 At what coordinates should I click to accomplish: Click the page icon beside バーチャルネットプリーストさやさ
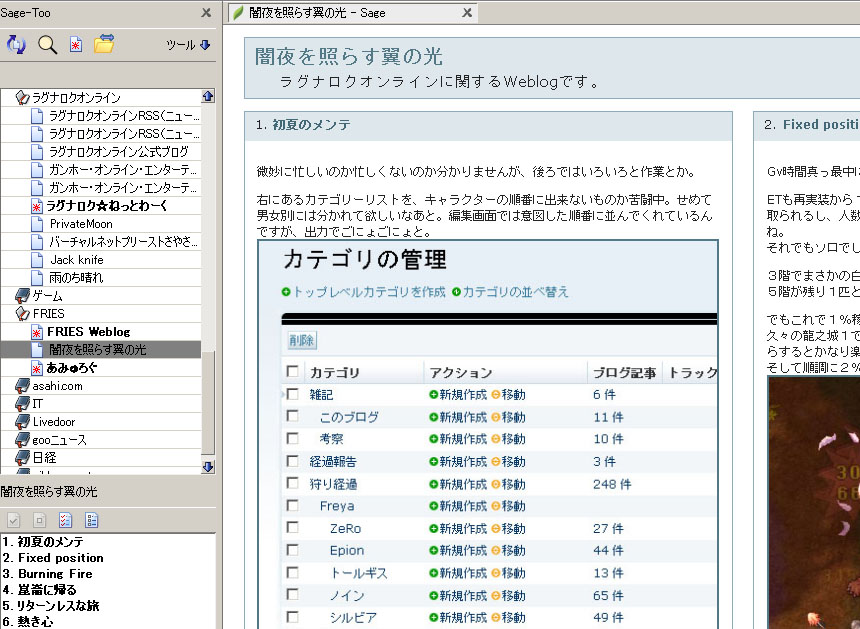click(37, 242)
